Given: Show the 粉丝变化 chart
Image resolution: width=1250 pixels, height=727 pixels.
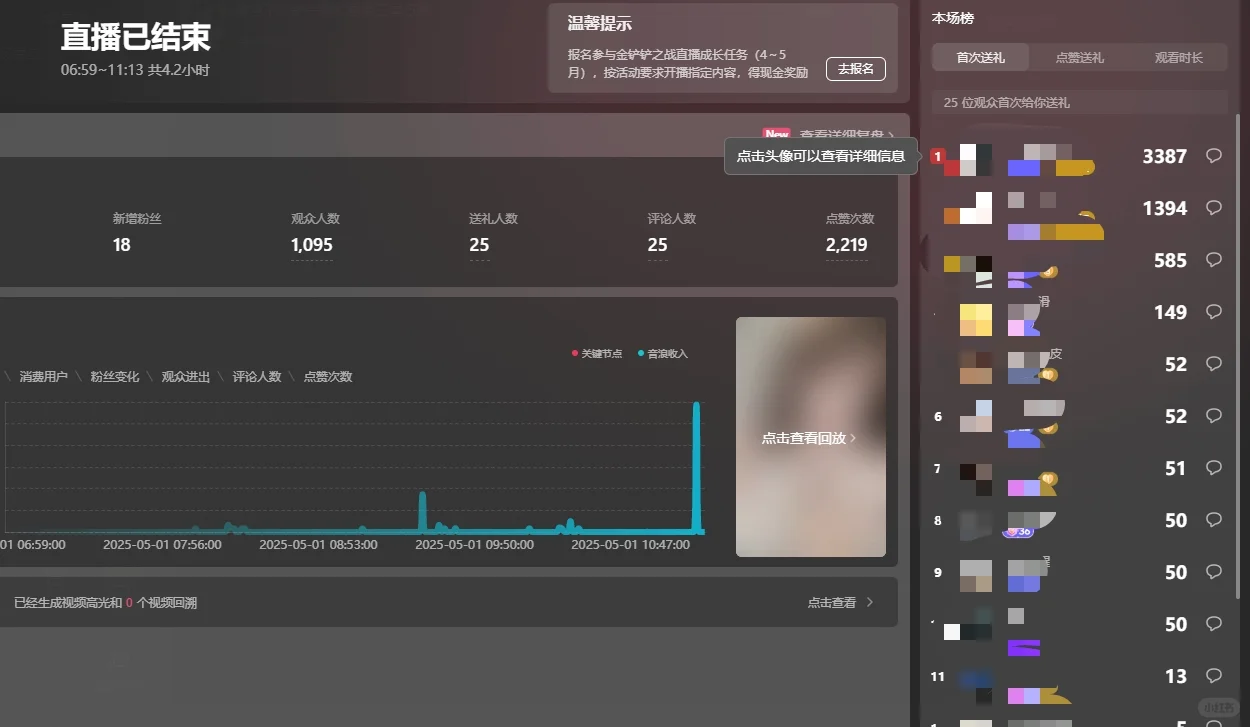Looking at the screenshot, I should click(115, 377).
